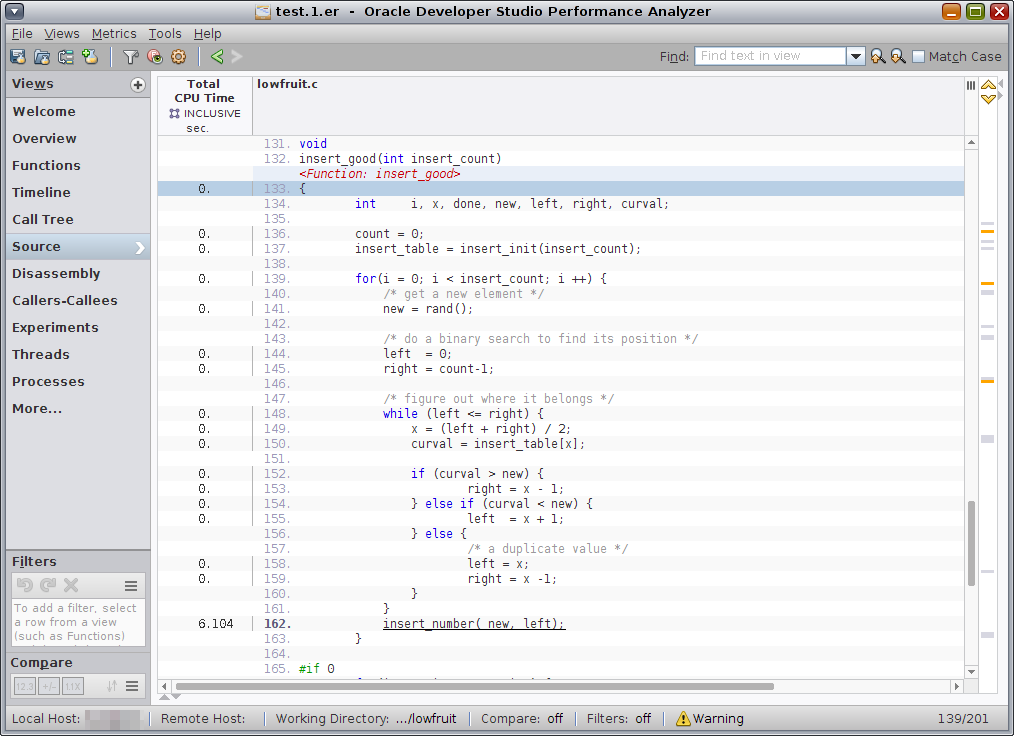Click the find previous magnifier icon
The image size is (1014, 736).
point(877,57)
